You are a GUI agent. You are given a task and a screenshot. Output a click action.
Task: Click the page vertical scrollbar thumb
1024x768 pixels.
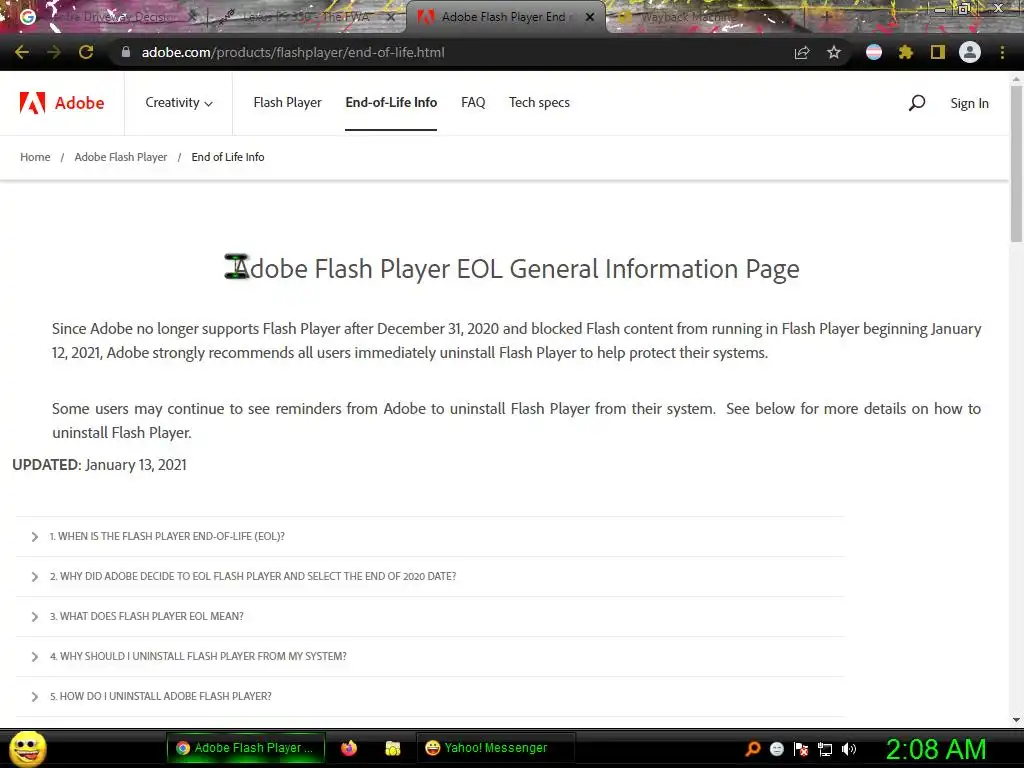coord(1016,163)
